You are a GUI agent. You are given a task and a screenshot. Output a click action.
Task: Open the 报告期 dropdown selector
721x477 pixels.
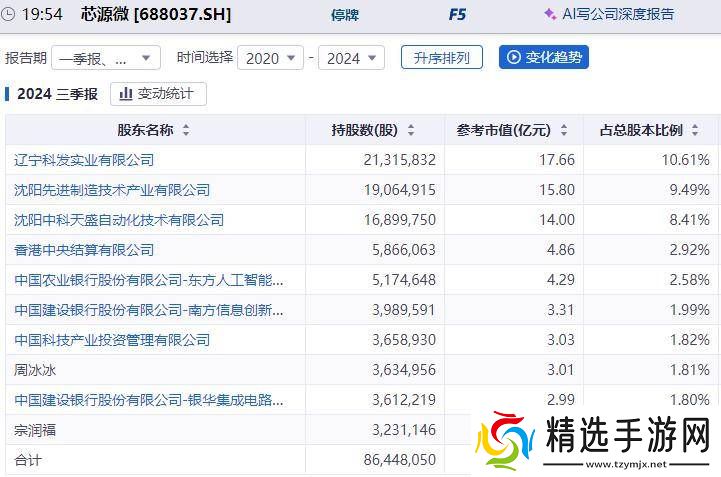click(106, 58)
